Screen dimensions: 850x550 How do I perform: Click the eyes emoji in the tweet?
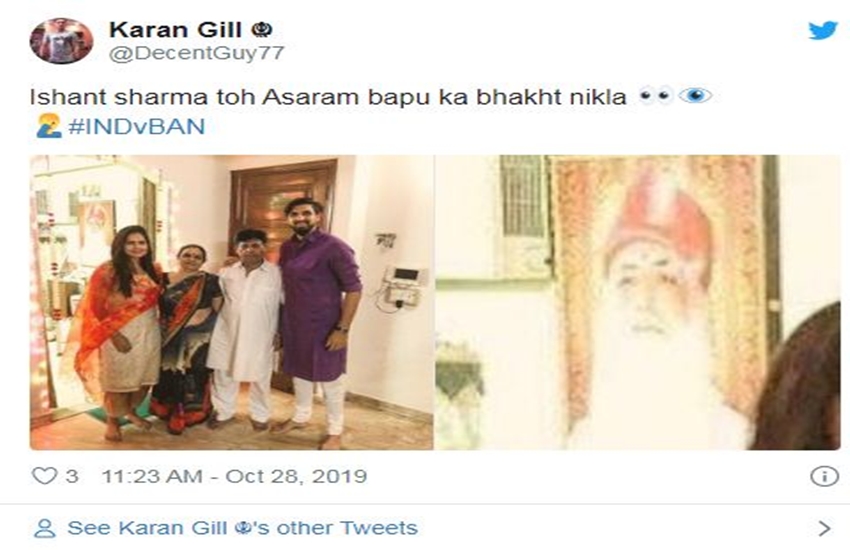coord(655,96)
